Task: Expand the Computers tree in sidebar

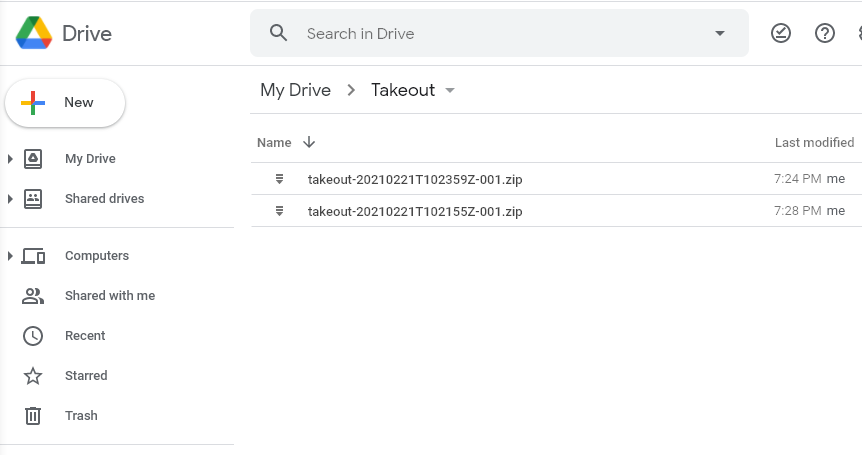Action: pyautogui.click(x=10, y=256)
